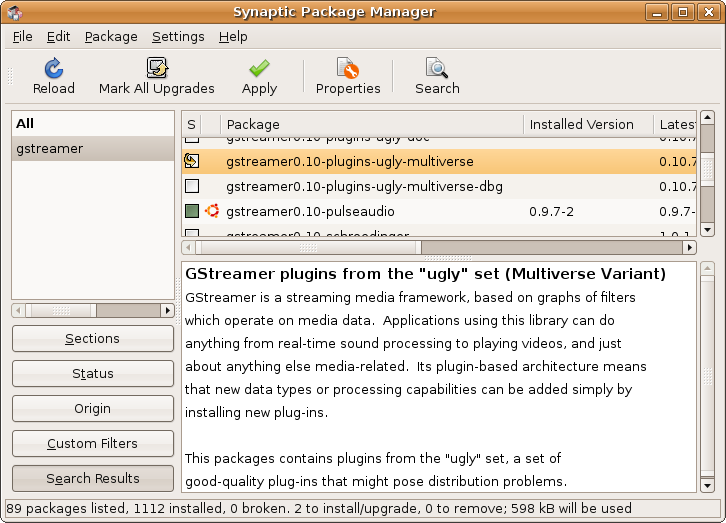Sort by the Package column header
The width and height of the screenshot is (726, 523).
tap(372, 124)
